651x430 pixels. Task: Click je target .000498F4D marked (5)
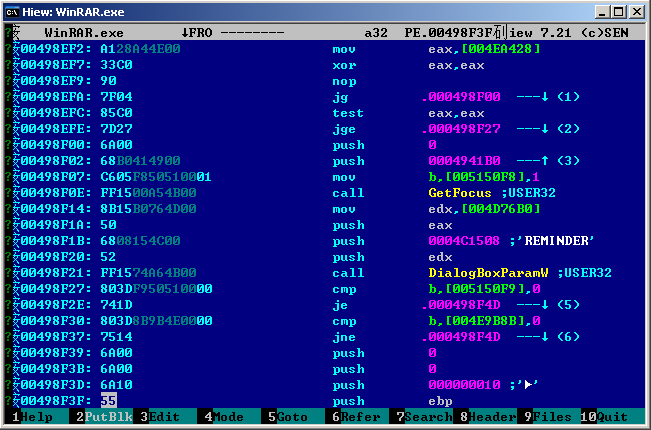pyautogui.click(x=461, y=305)
